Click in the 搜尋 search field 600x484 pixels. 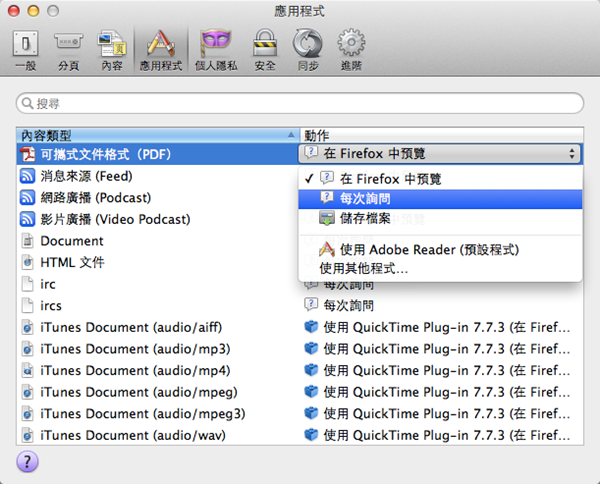click(300, 103)
